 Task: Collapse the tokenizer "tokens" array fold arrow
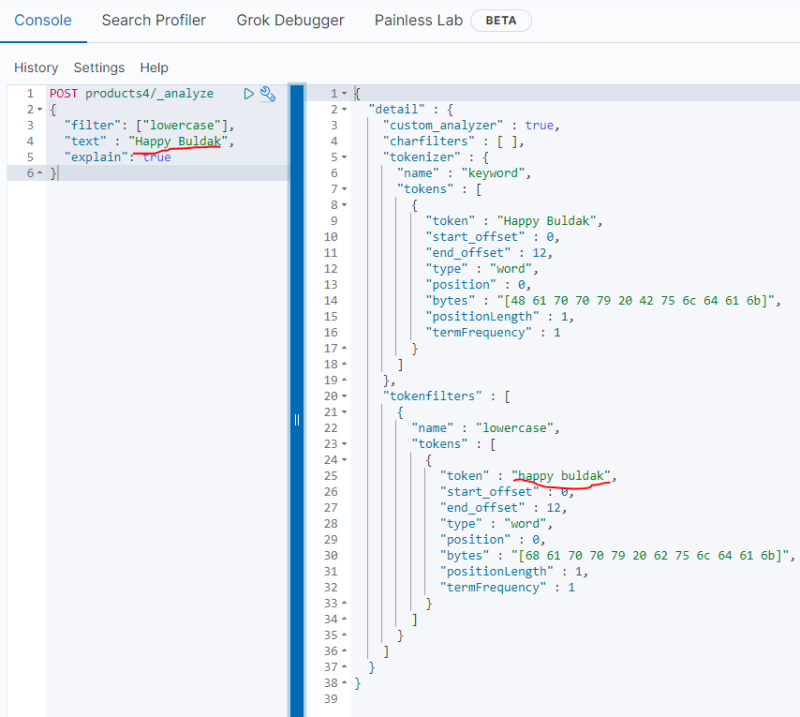344,189
